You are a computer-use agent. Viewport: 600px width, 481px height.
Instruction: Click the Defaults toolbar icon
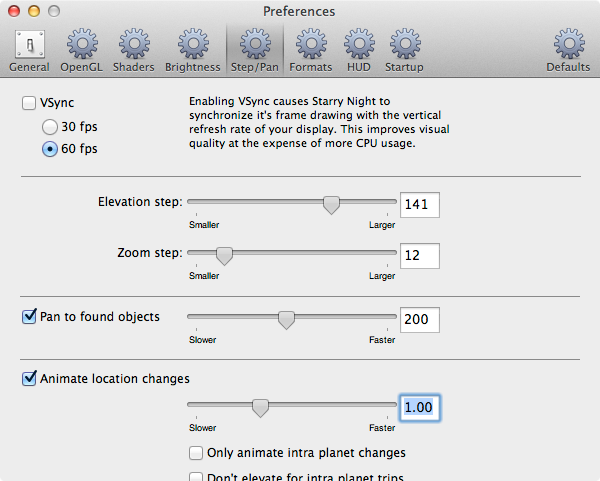568,50
